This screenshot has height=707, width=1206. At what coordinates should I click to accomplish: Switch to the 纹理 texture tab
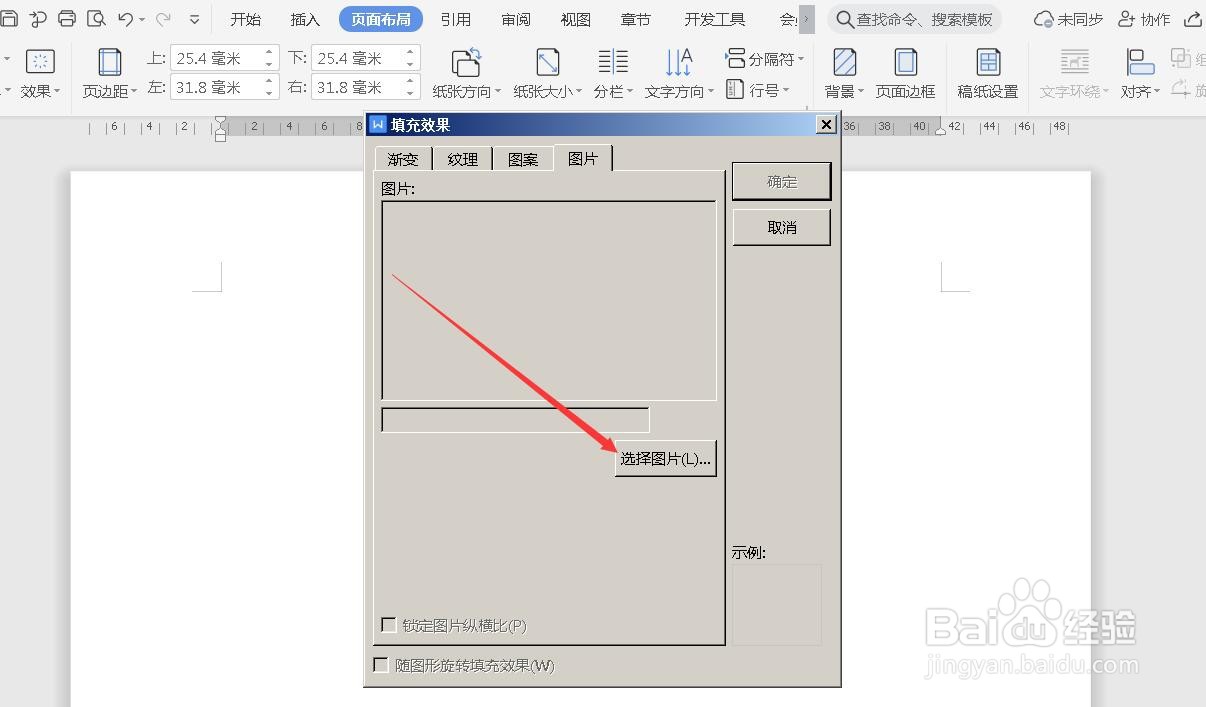(463, 159)
